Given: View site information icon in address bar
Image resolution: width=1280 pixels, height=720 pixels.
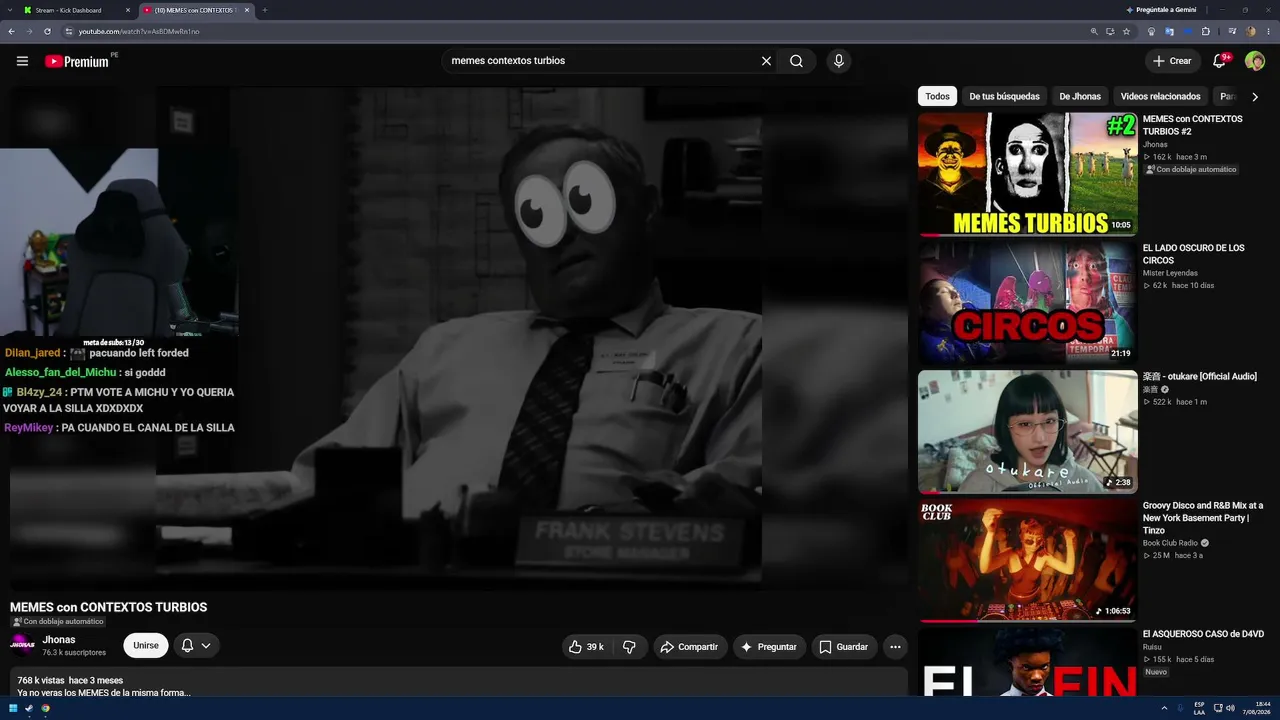Looking at the screenshot, I should pyautogui.click(x=69, y=31).
